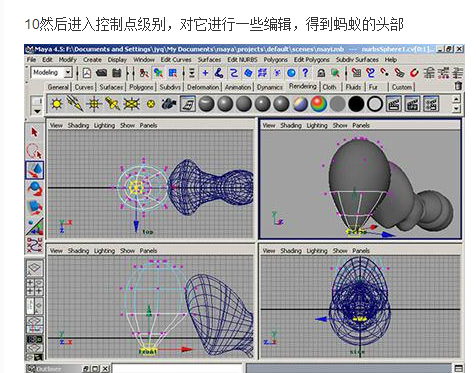Click Panels in top-left viewport

click(148, 126)
